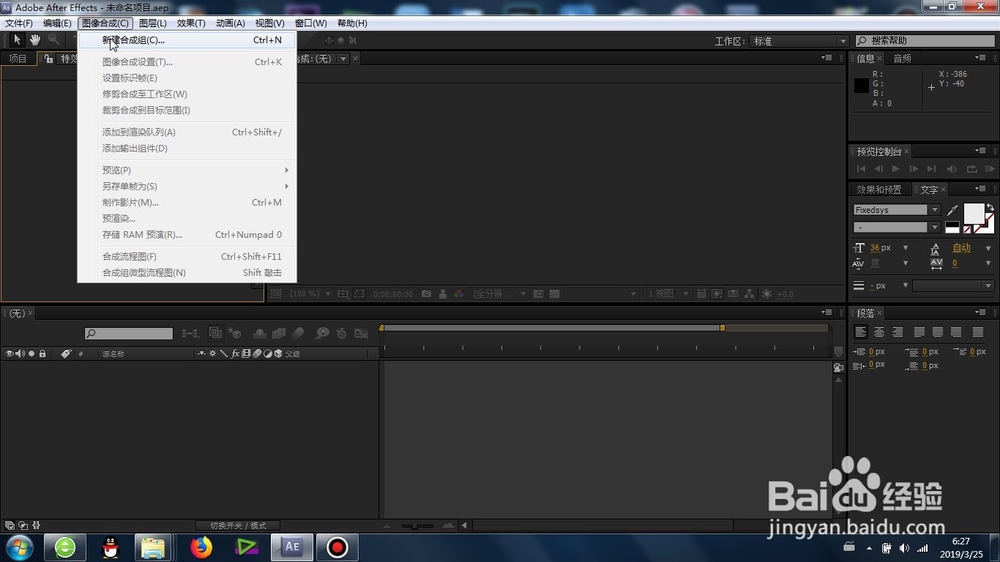Click the show channel color icon in viewer
Screen dimensions: 1000x562
pos(459,293)
